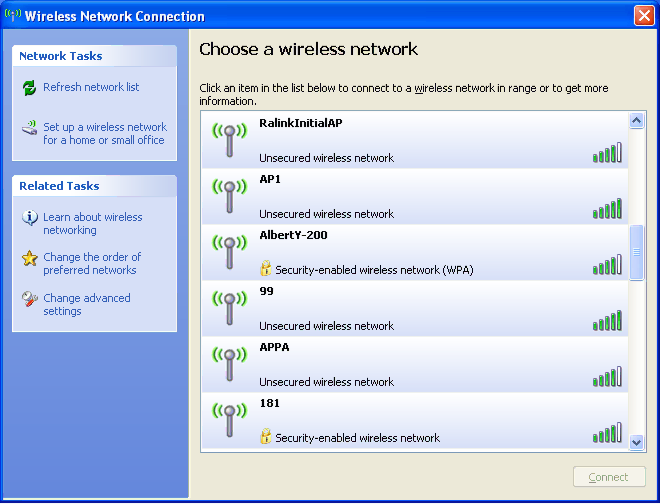Click the padlock icon on AlbertY-200
Screen dimensions: 660x504
click(265, 268)
